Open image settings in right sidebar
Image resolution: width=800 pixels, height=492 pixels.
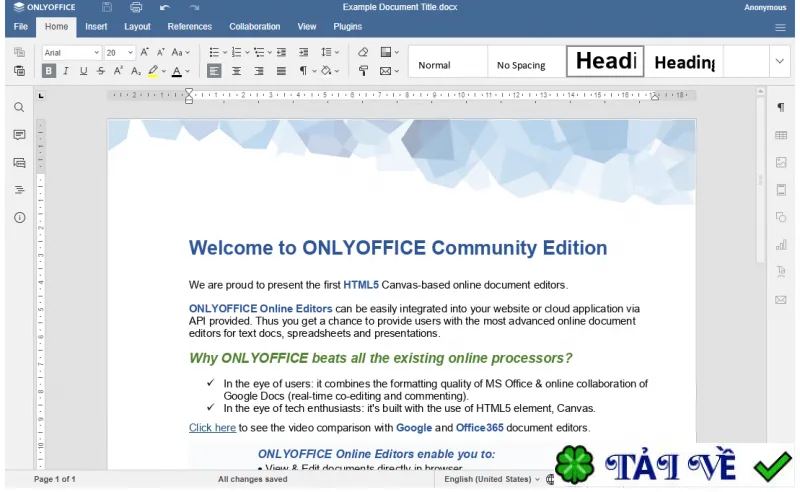781,162
